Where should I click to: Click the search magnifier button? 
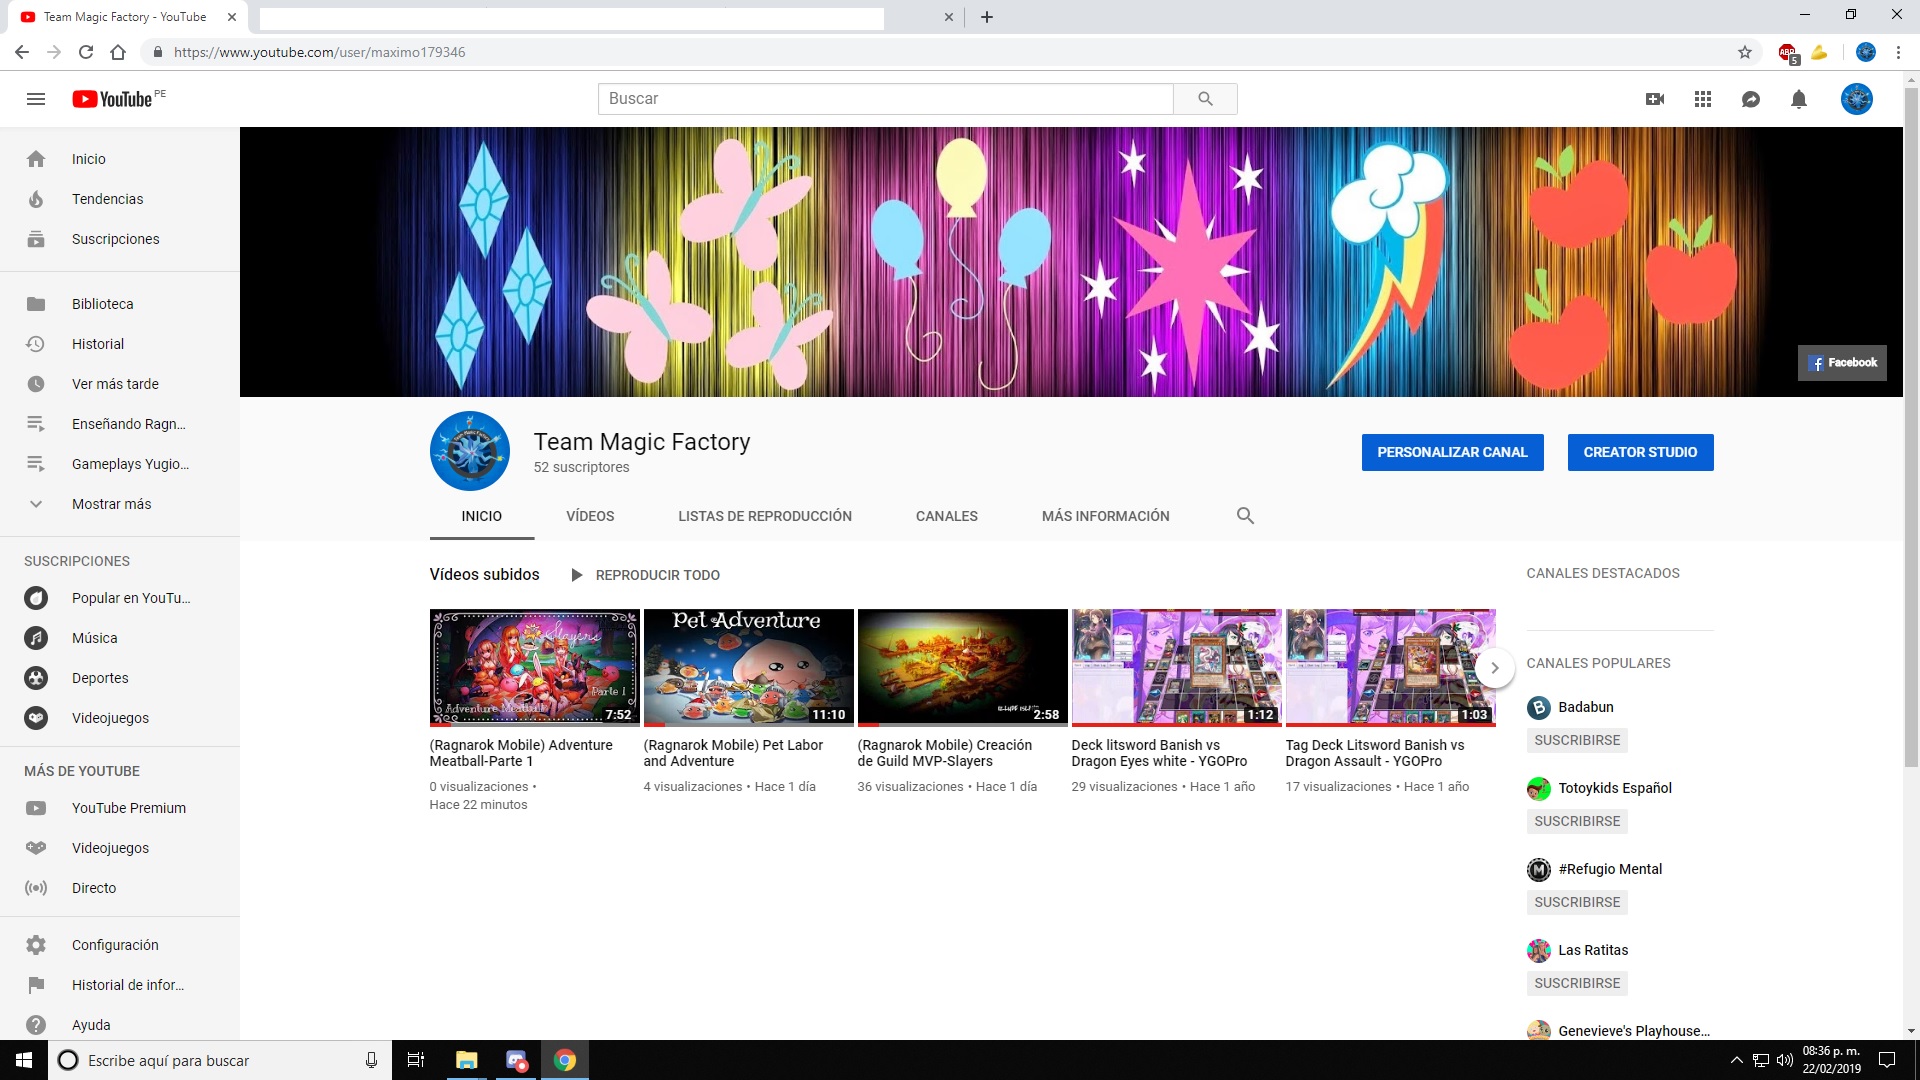click(x=1205, y=99)
